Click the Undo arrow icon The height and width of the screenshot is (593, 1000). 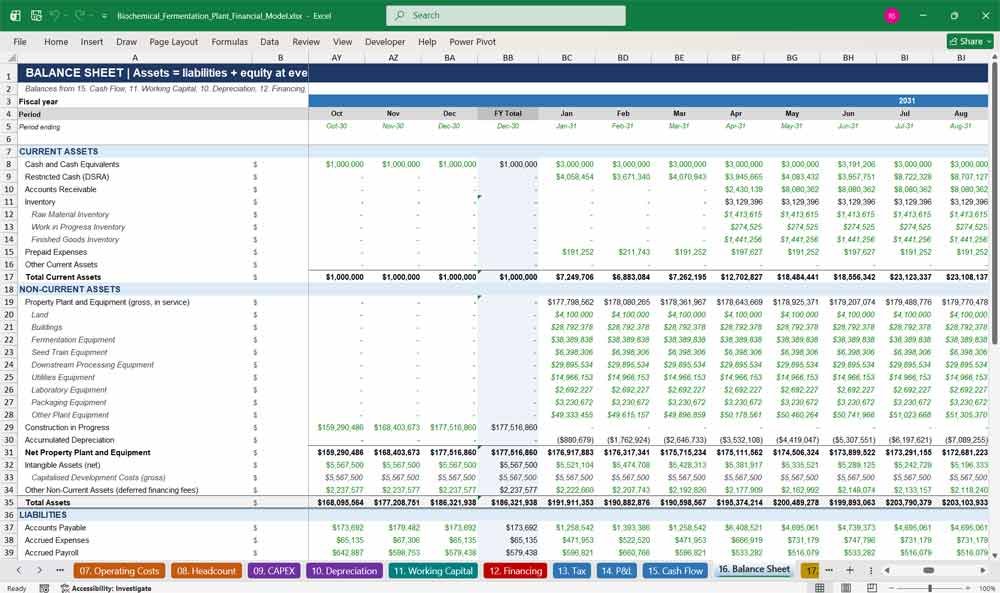click(x=55, y=15)
